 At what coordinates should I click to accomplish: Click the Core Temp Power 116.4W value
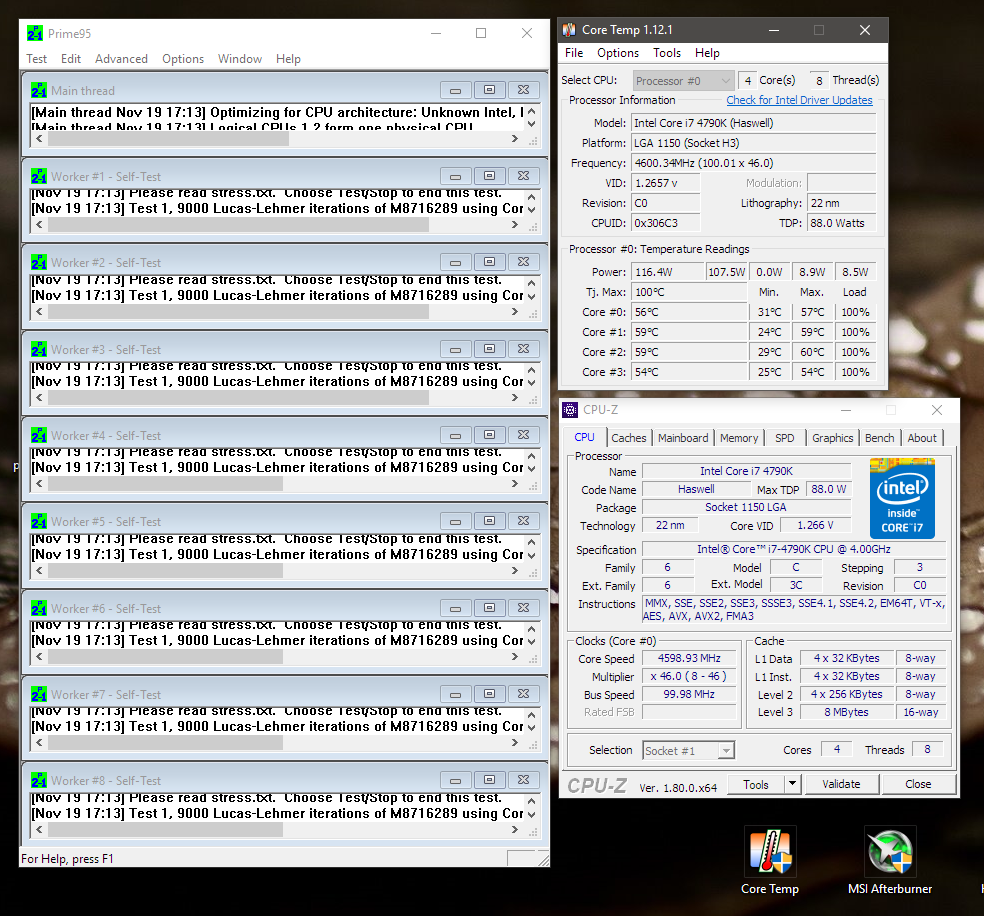(668, 272)
